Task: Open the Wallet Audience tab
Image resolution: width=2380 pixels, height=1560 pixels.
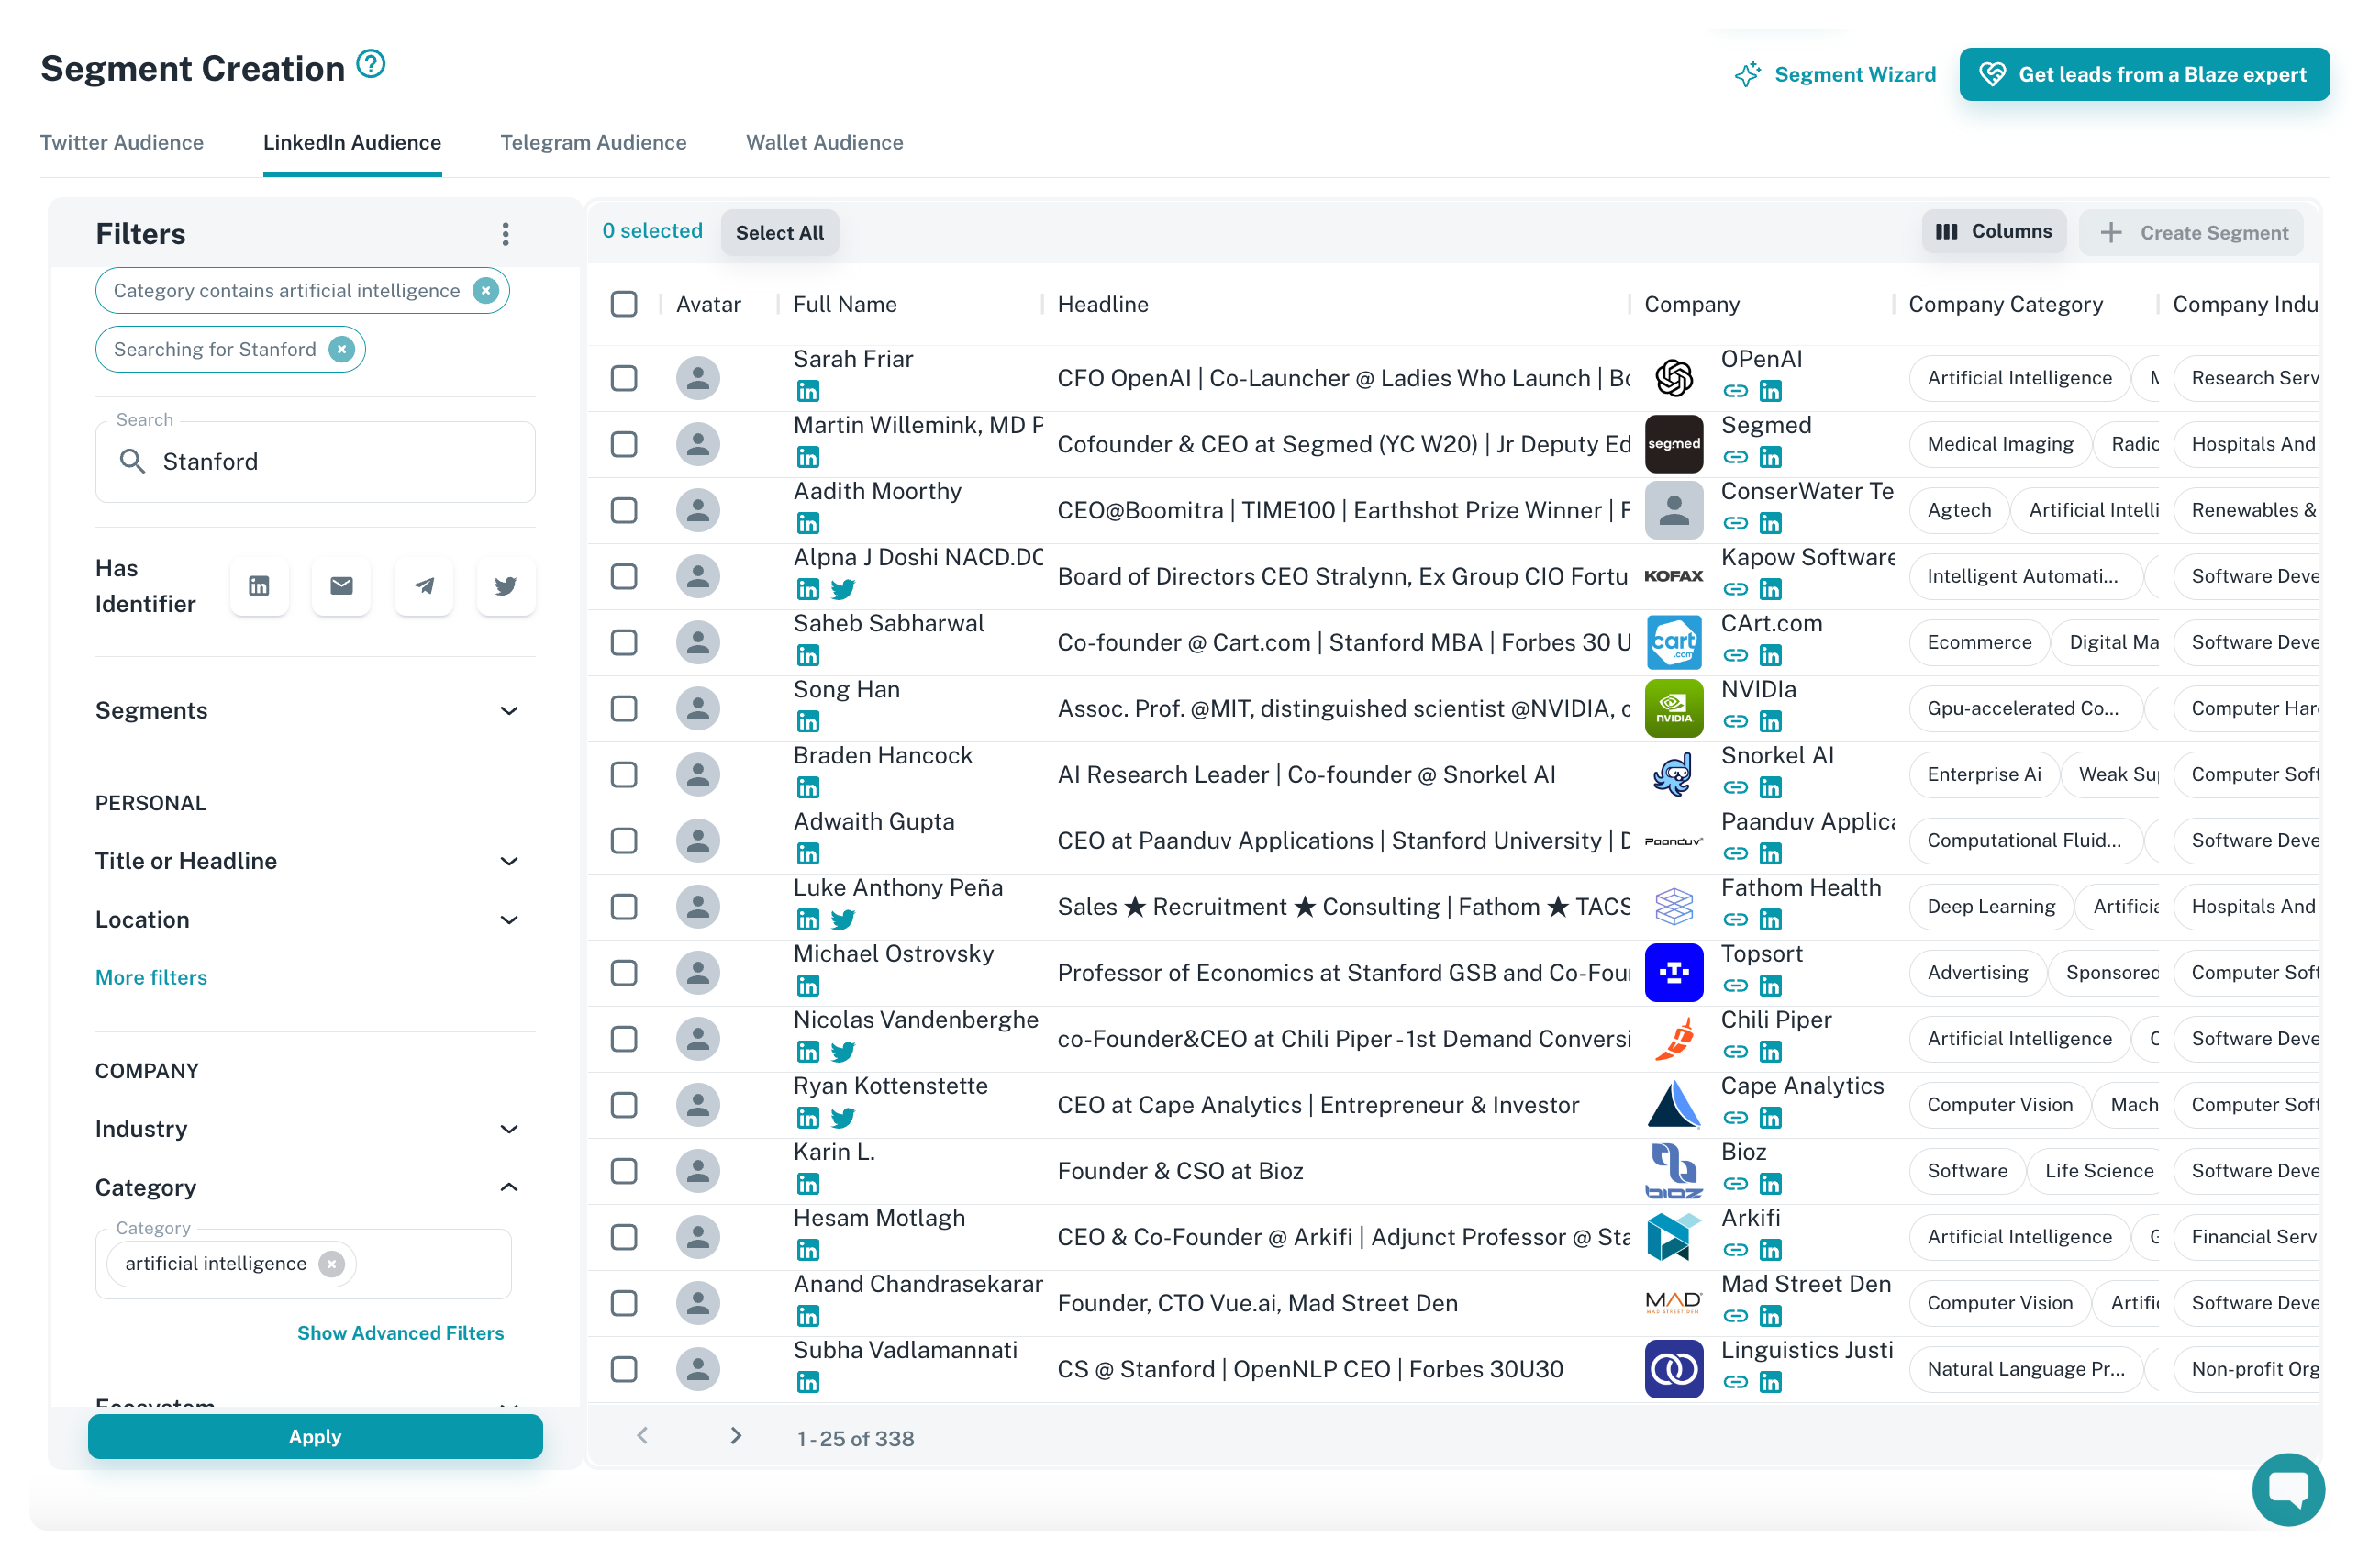Action: point(824,142)
